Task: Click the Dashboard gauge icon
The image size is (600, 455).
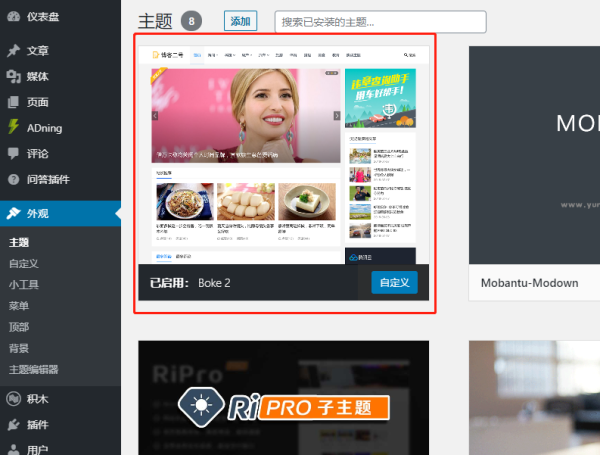Action: pyautogui.click(x=13, y=18)
